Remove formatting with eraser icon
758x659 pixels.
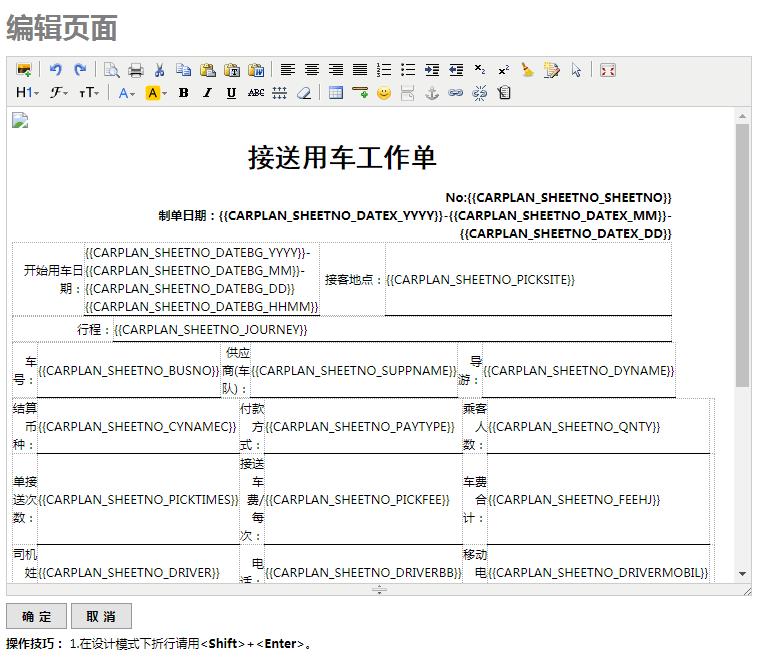click(x=304, y=92)
